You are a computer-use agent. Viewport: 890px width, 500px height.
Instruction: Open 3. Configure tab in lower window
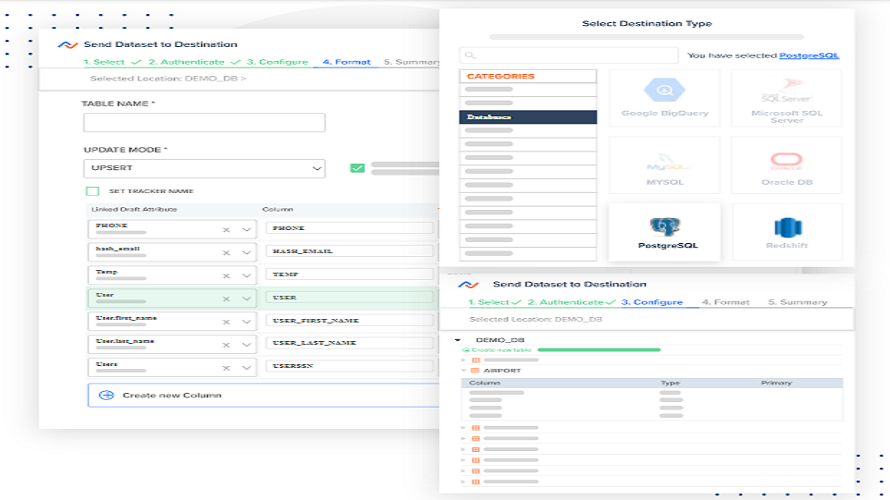pyautogui.click(x=652, y=302)
